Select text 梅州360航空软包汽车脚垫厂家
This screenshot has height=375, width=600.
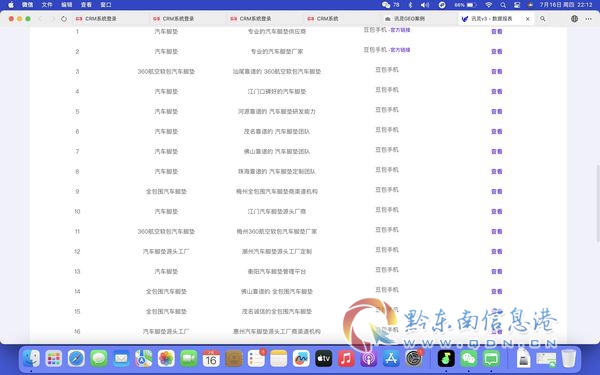(277, 232)
